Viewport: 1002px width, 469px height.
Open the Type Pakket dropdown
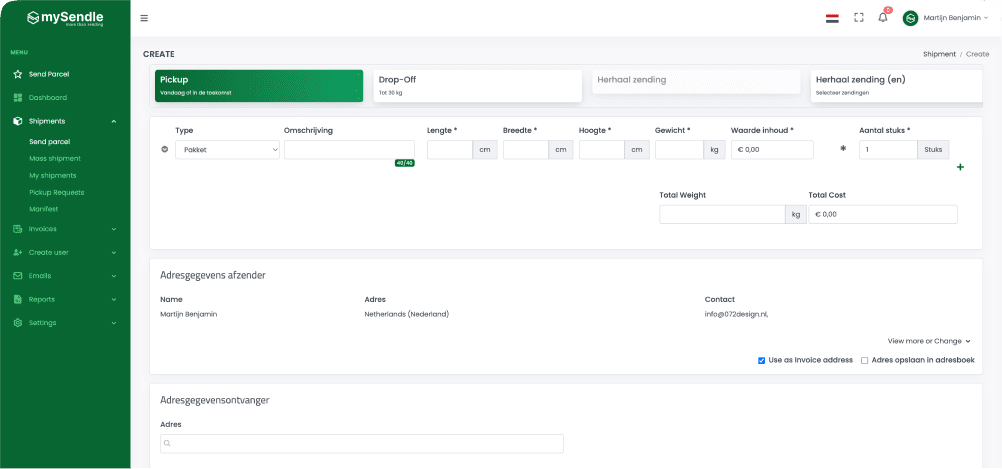click(227, 150)
